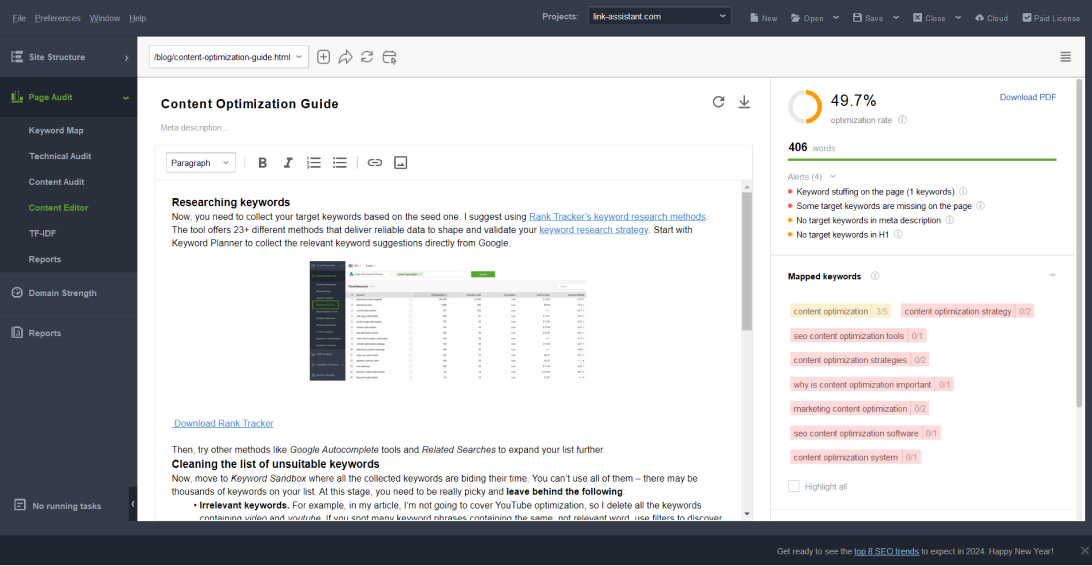The image size is (1092, 566).
Task: Insert hyperlink using link icon
Action: pos(375,163)
